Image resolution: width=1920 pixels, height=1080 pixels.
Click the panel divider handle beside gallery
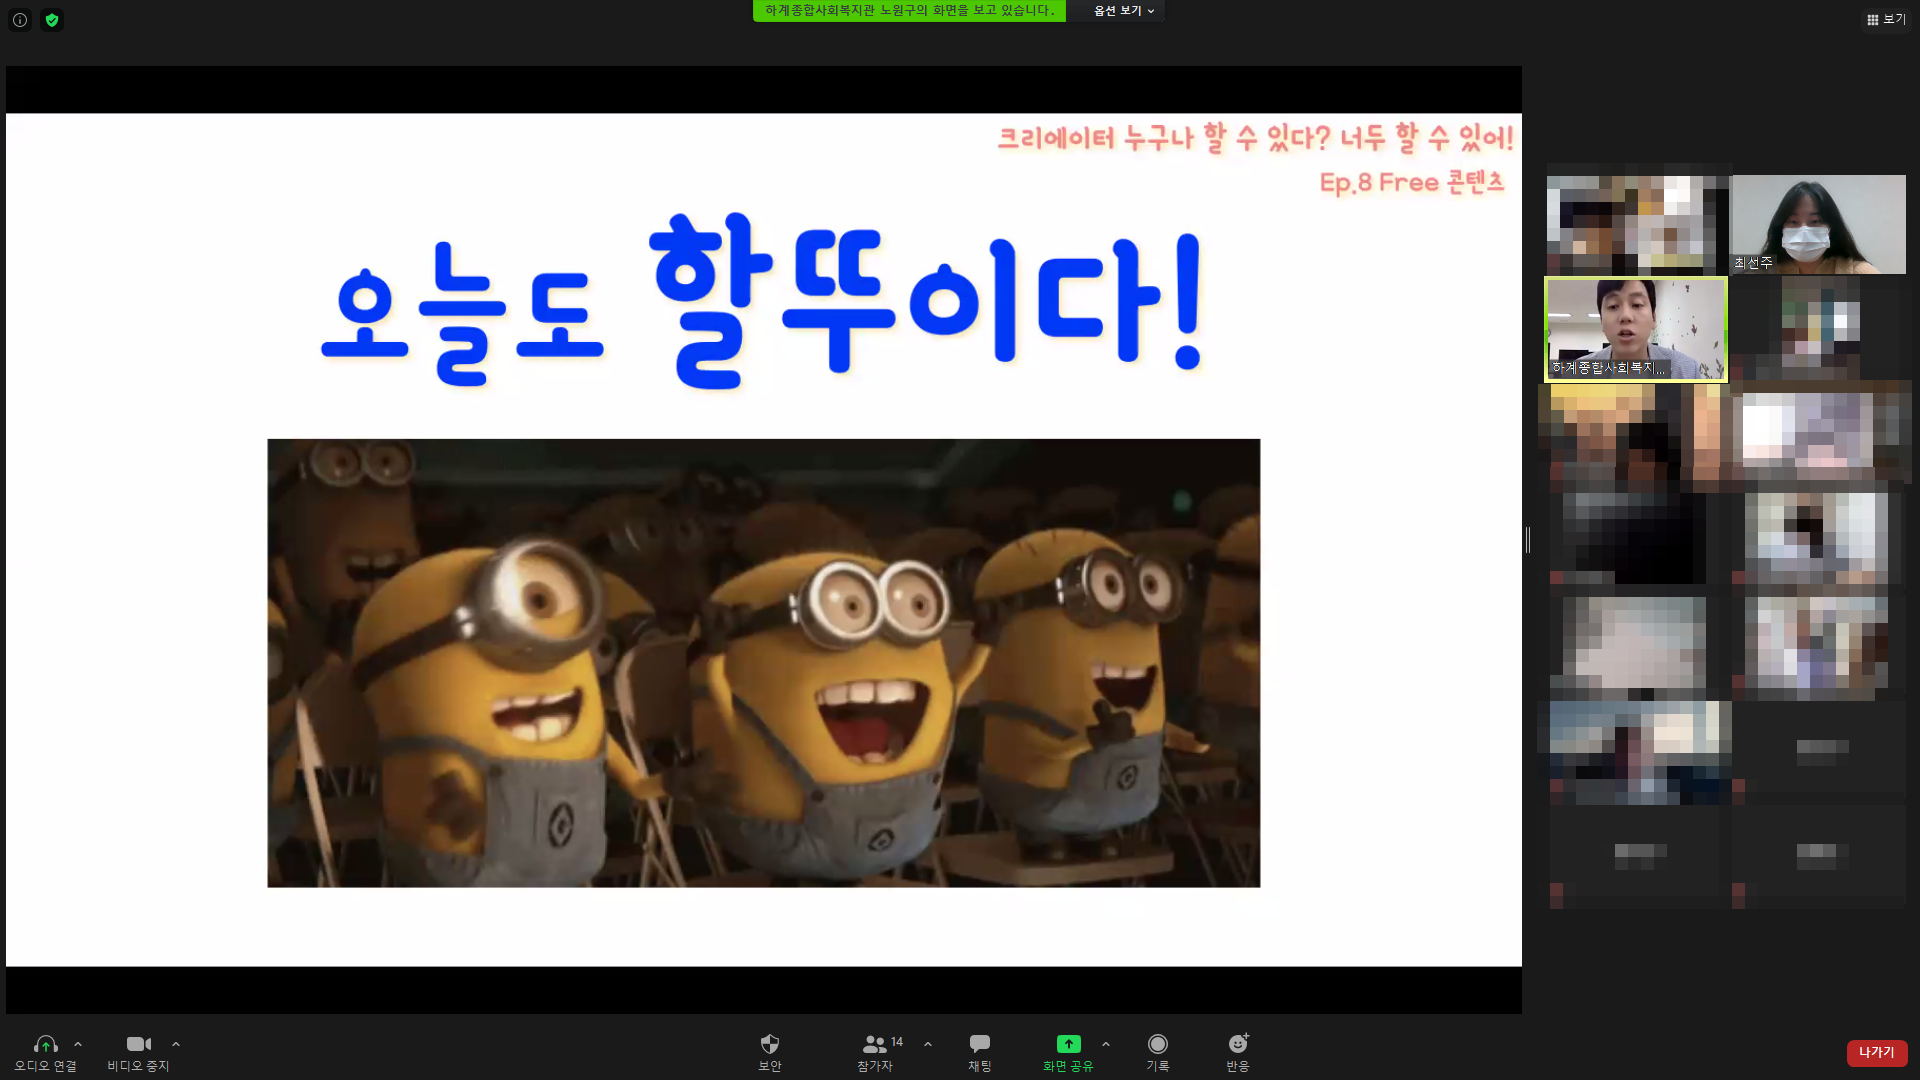click(1528, 540)
